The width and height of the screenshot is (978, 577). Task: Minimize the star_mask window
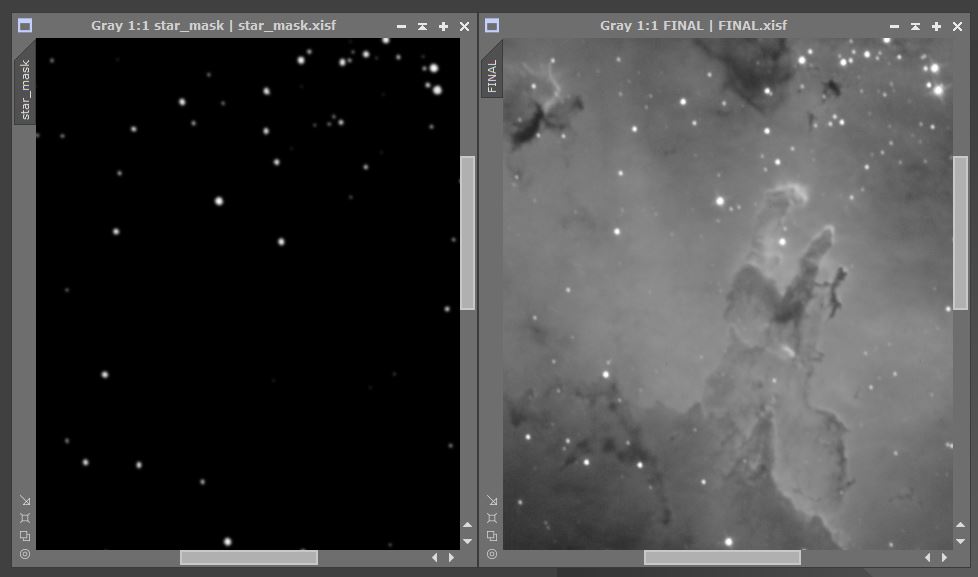click(402, 26)
